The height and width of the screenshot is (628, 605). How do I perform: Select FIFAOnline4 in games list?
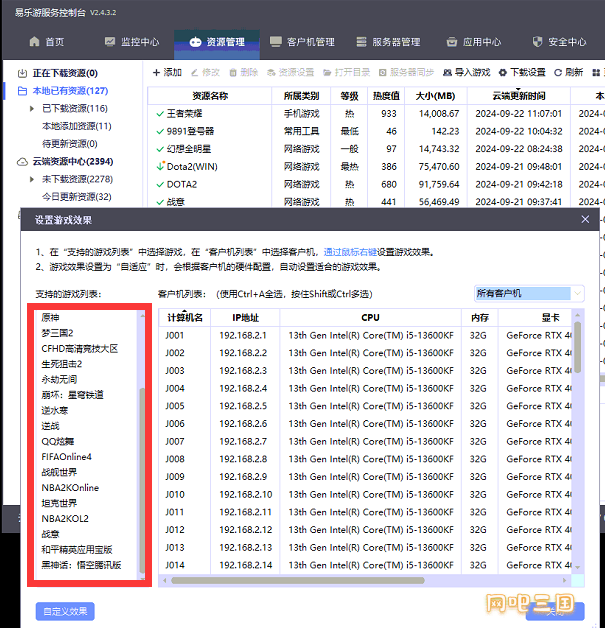(x=66, y=457)
